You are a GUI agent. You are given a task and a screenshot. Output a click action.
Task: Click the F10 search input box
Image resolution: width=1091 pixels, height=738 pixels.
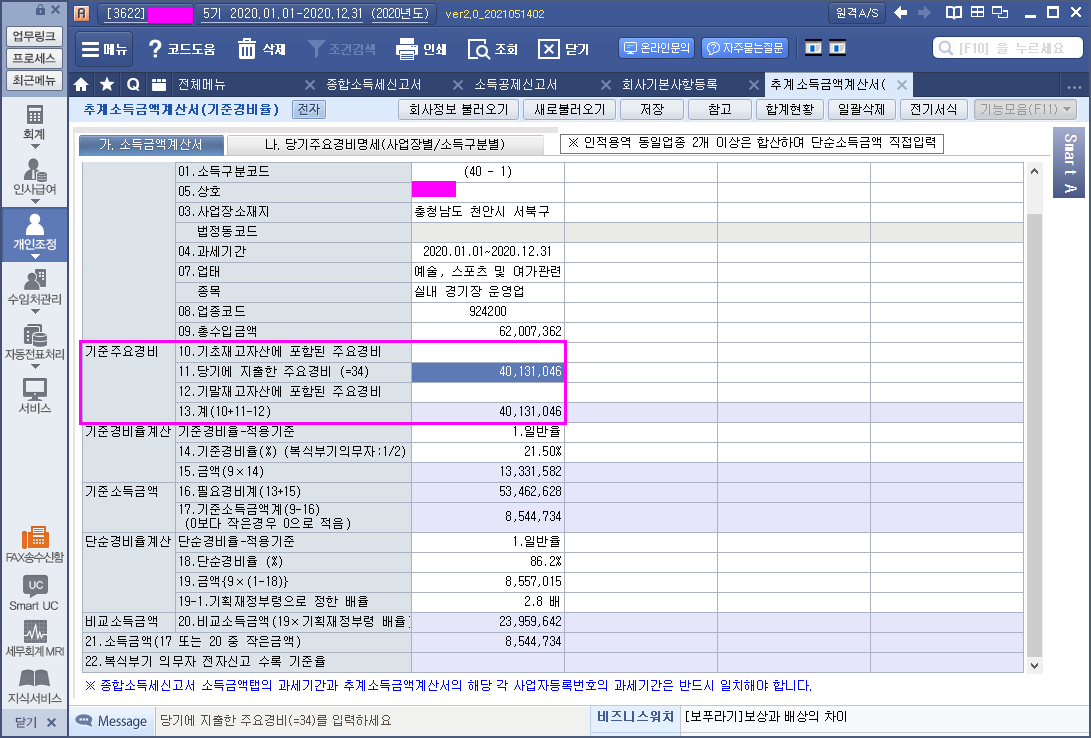coord(1005,48)
